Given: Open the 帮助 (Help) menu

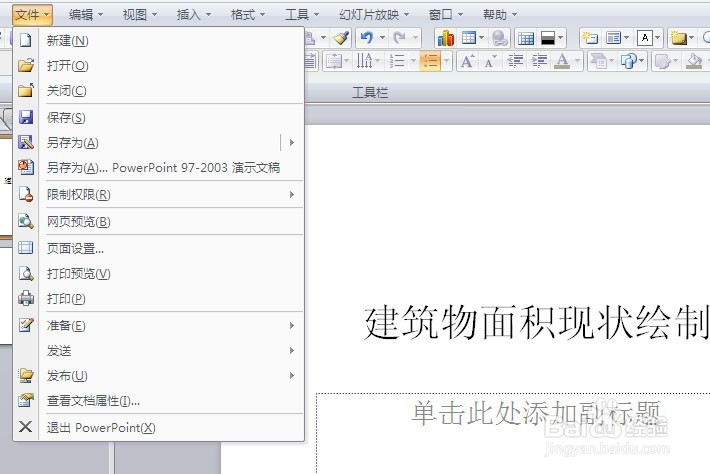Looking at the screenshot, I should click(500, 15).
